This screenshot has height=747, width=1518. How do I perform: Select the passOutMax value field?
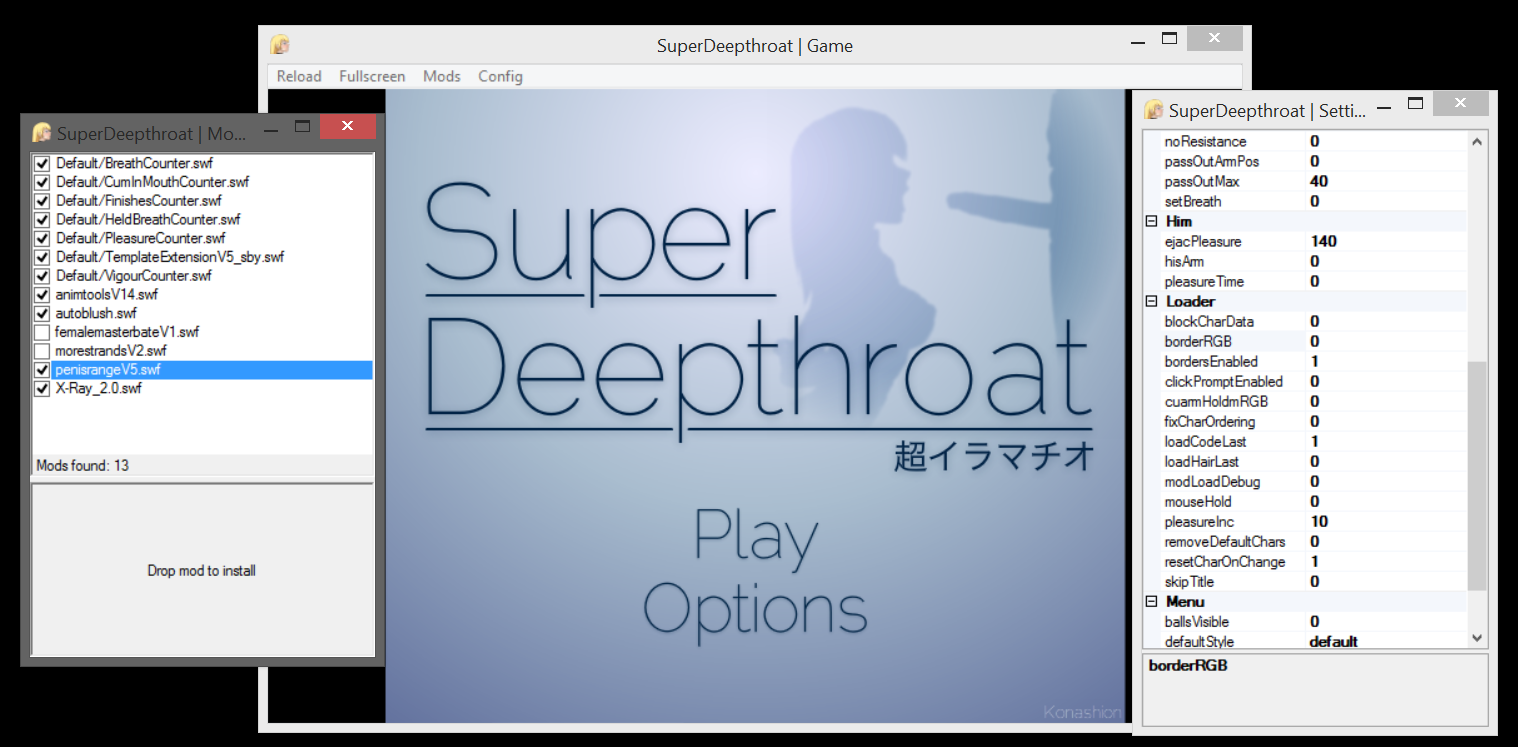coord(1385,181)
